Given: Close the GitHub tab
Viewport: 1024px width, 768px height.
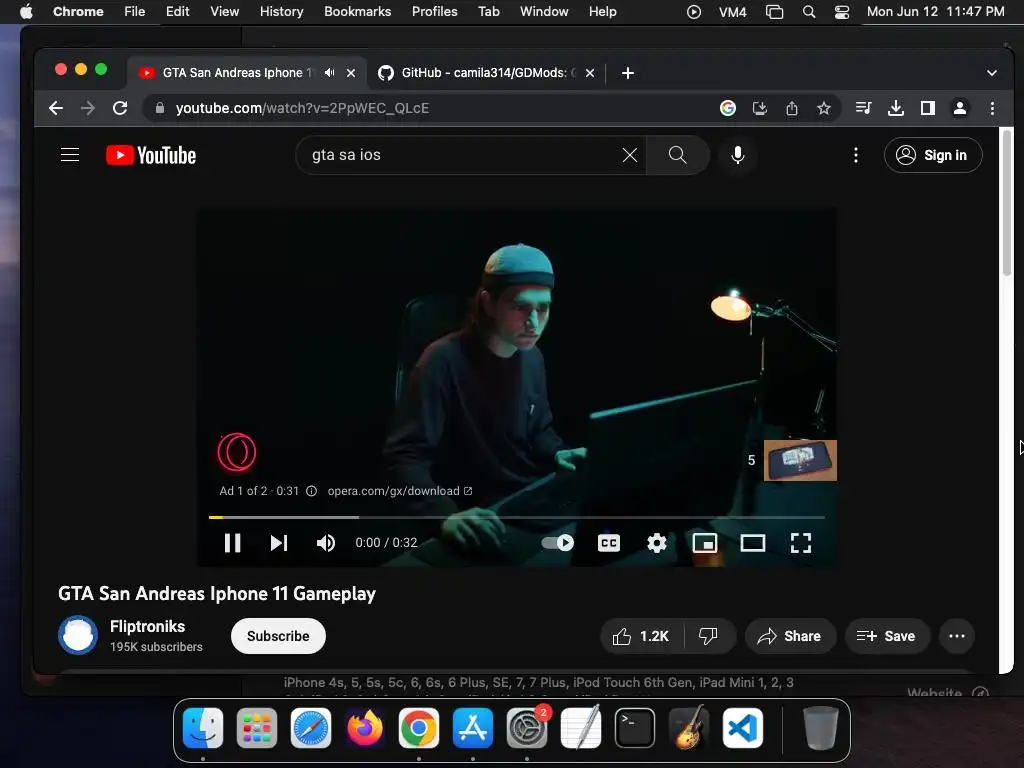Looking at the screenshot, I should [x=590, y=73].
